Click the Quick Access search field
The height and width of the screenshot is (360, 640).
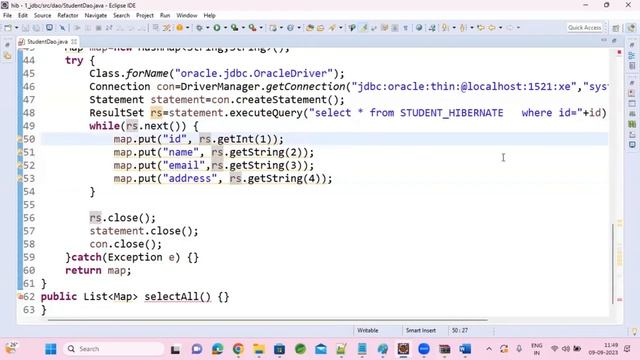584,28
